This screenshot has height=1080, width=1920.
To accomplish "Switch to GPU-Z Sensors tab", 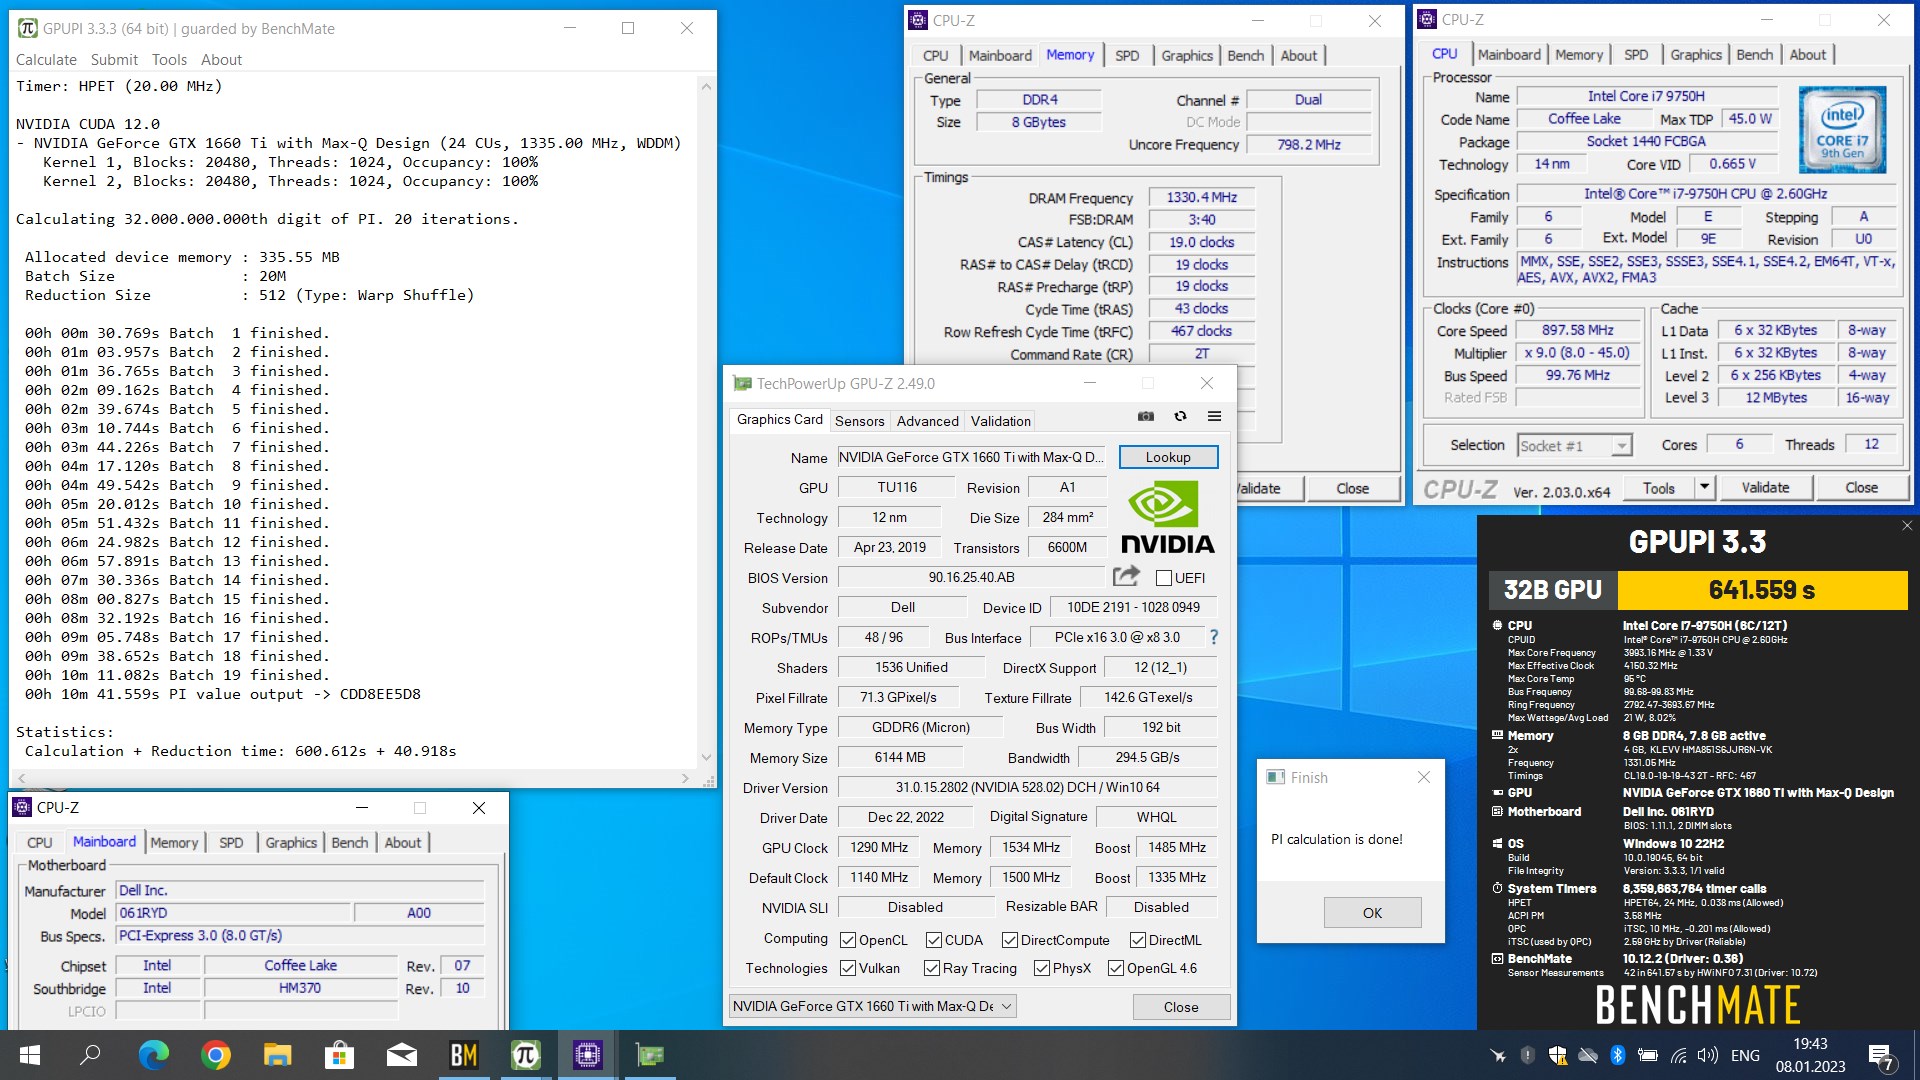I will pos(859,421).
